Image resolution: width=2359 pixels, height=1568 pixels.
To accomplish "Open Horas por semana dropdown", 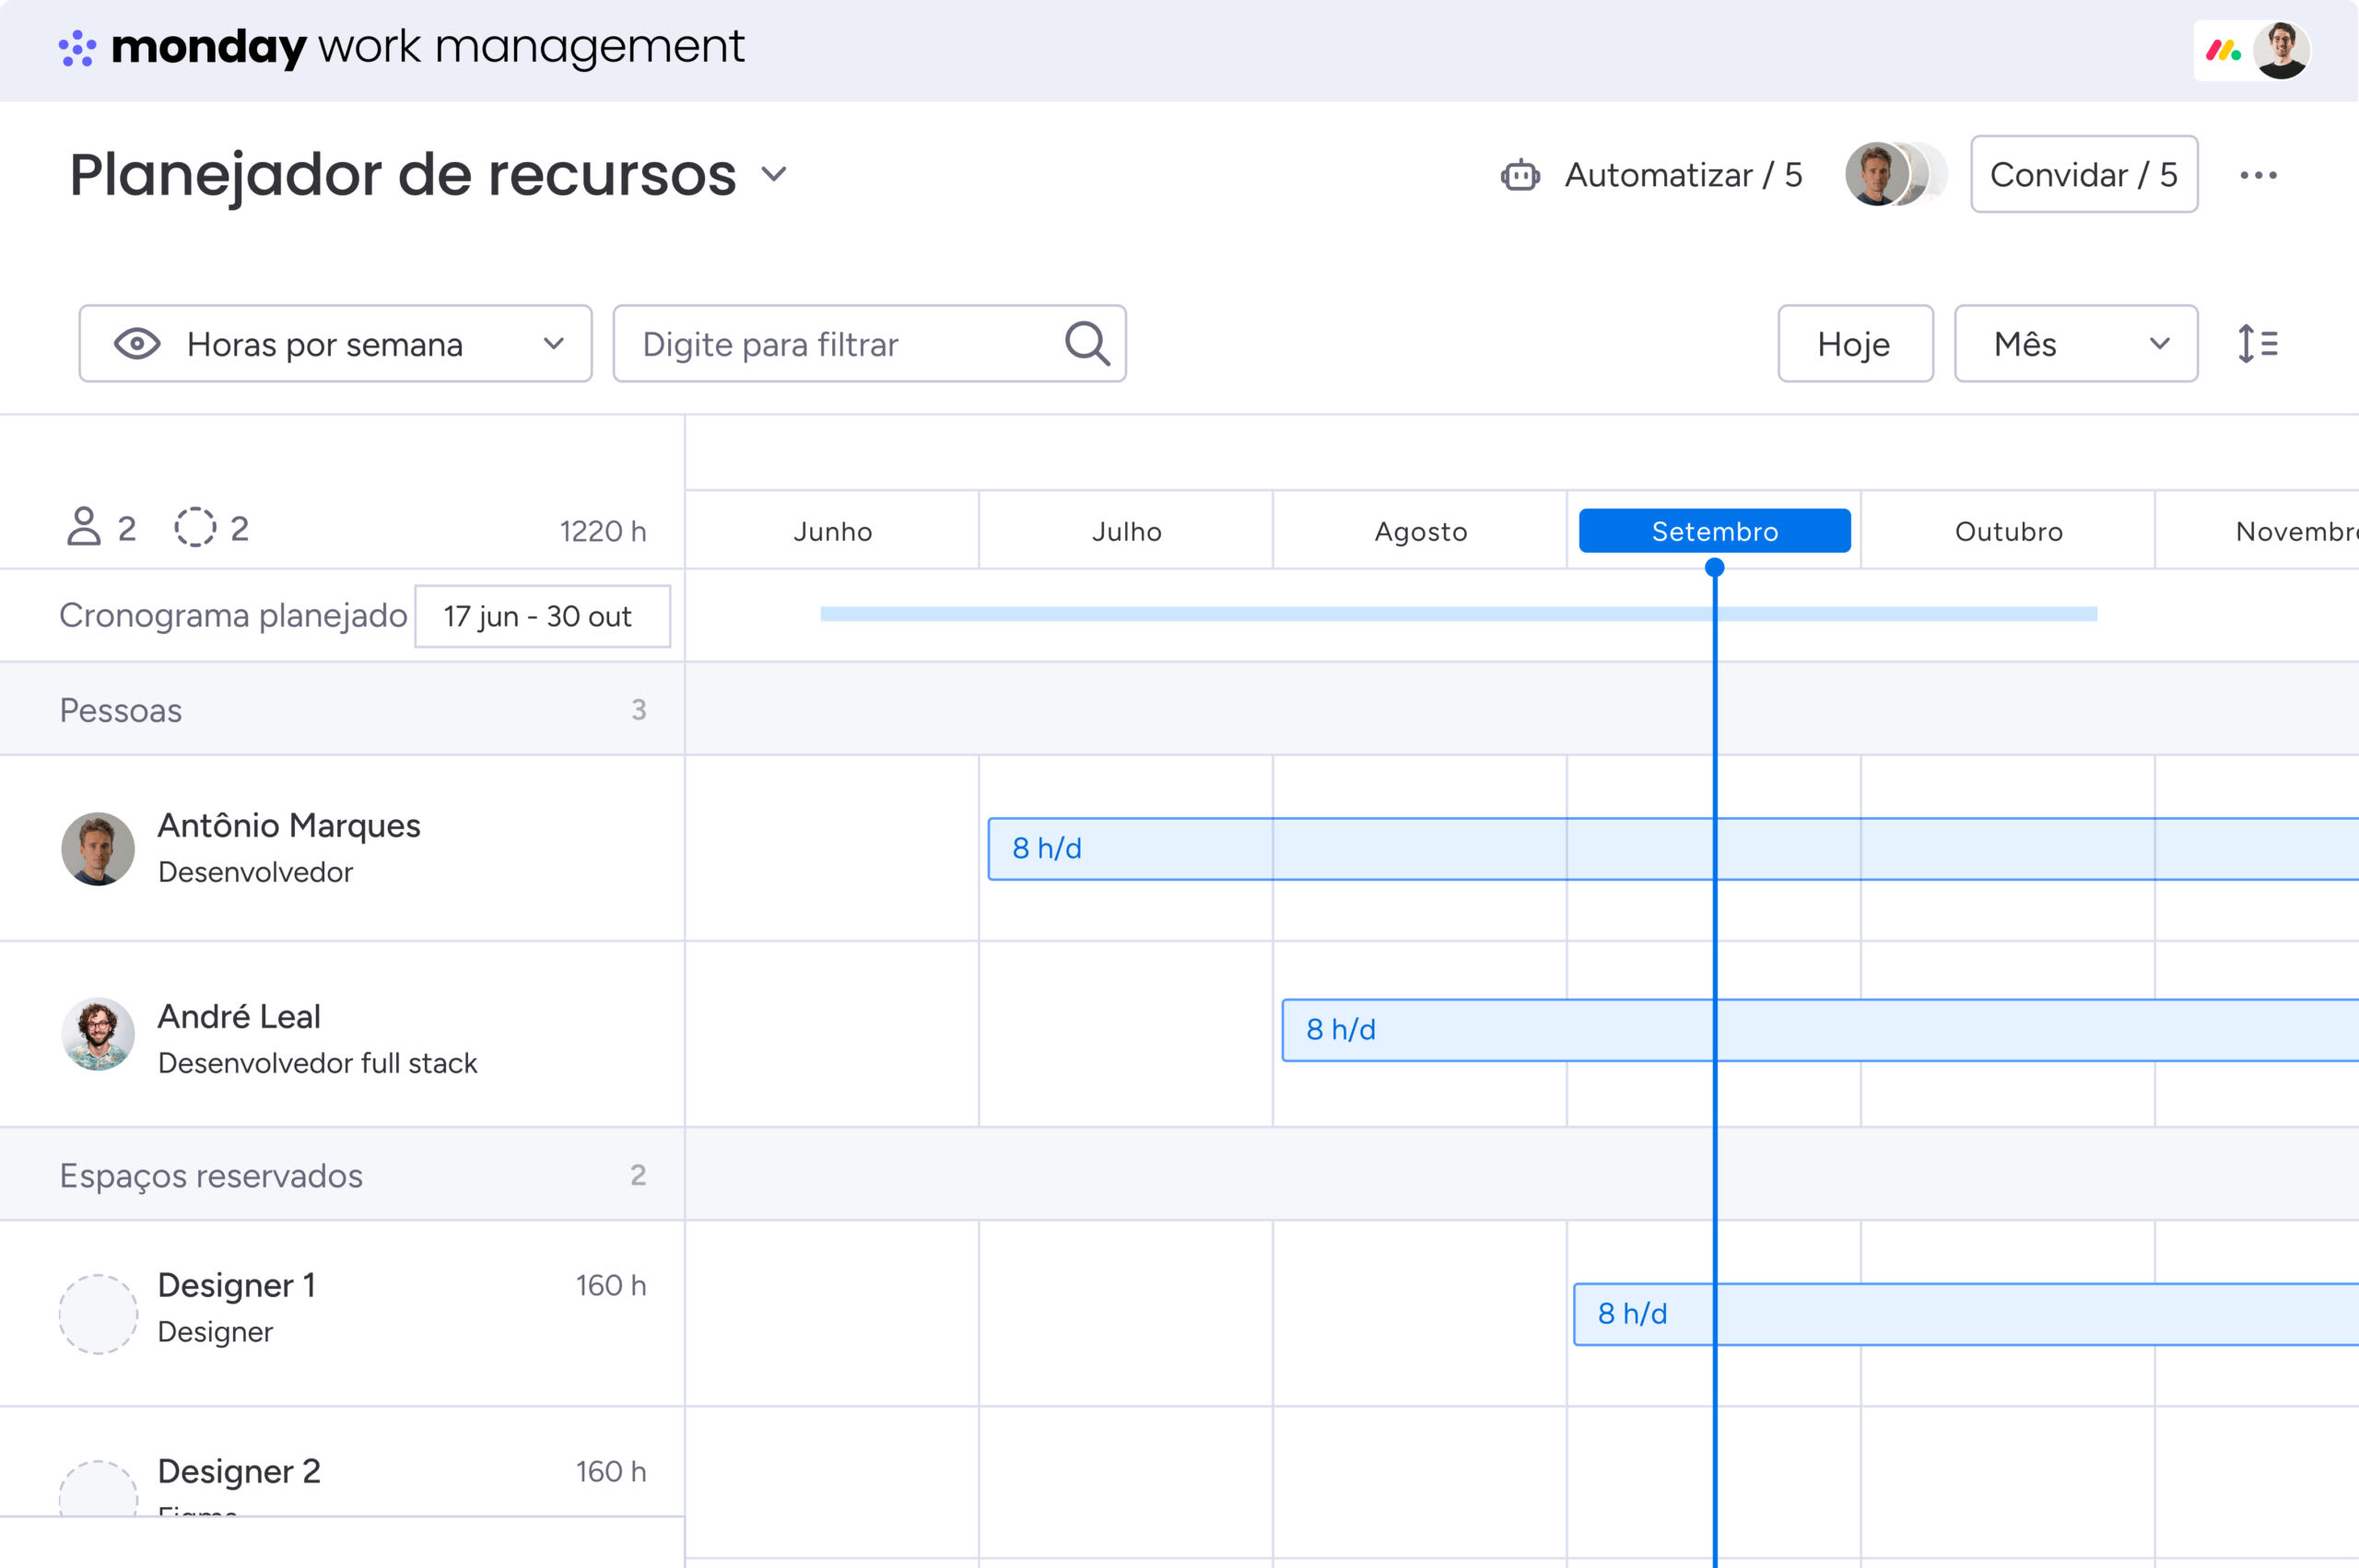I will pyautogui.click(x=336, y=344).
